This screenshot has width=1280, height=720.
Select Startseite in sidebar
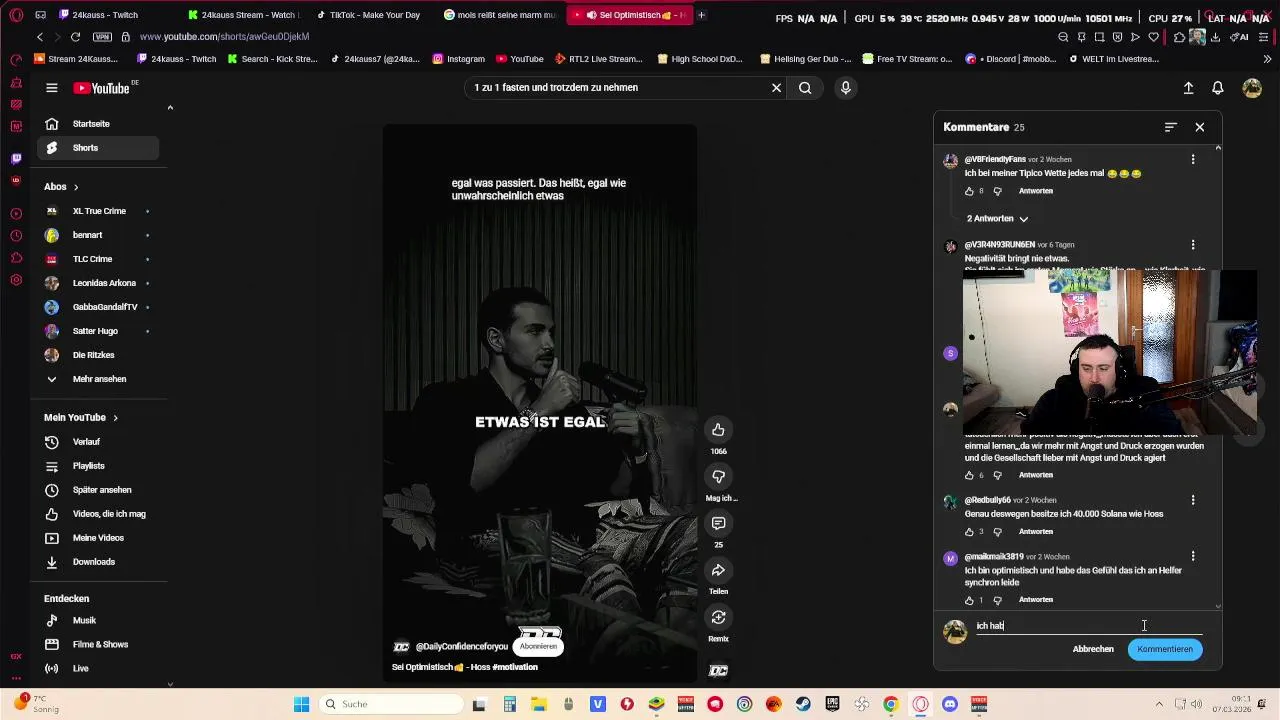(98, 124)
